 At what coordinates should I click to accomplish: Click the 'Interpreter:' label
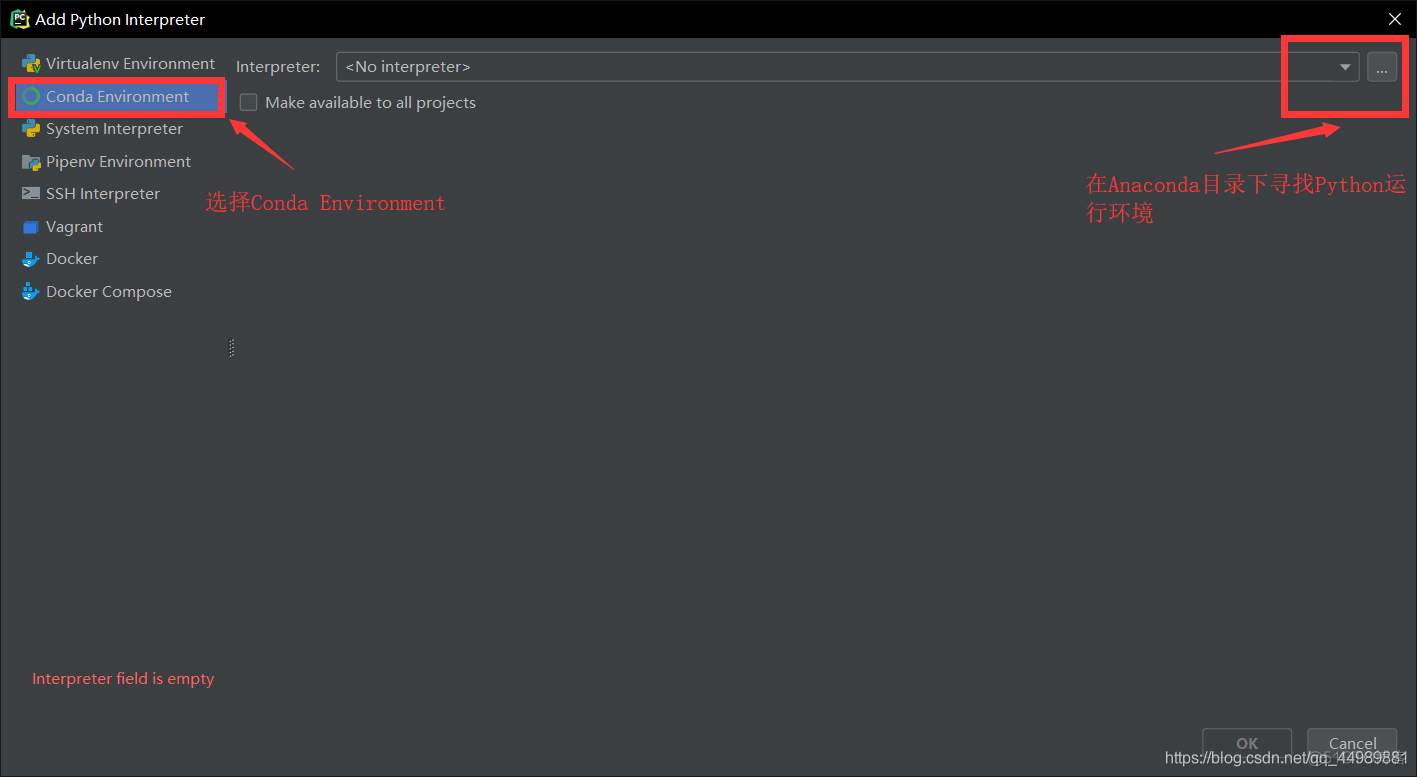point(278,67)
